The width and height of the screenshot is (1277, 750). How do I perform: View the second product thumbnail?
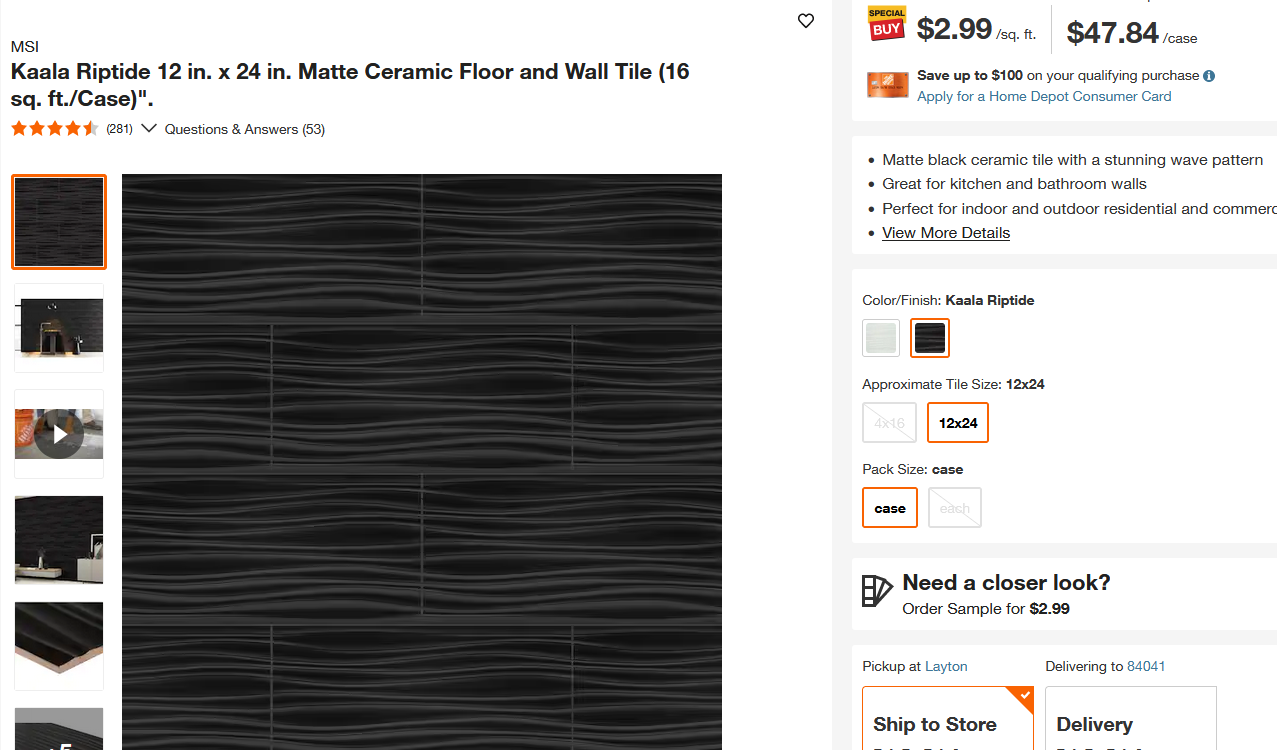(x=58, y=327)
